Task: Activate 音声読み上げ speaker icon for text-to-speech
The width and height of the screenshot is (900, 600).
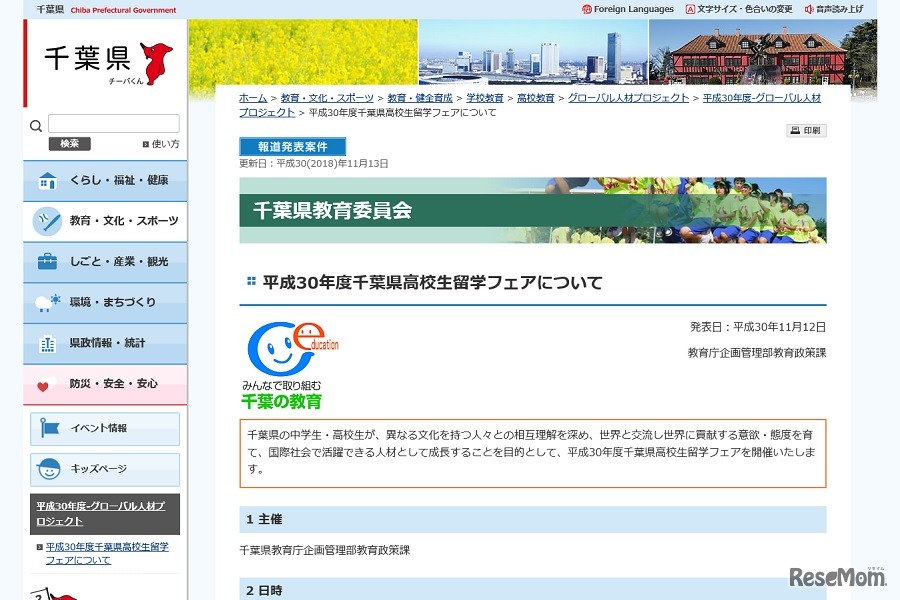Action: (808, 9)
